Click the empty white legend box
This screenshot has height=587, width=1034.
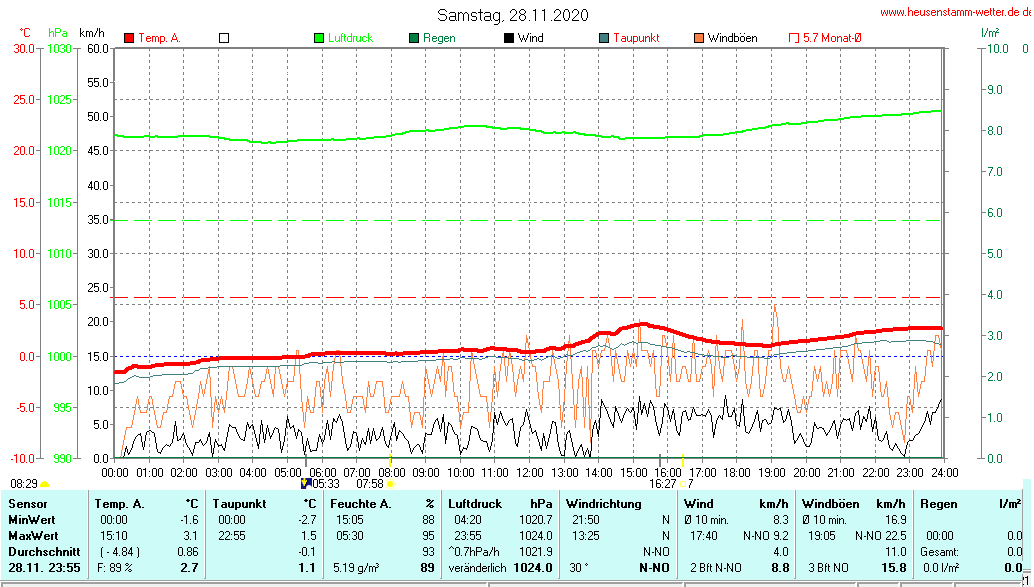click(x=224, y=38)
